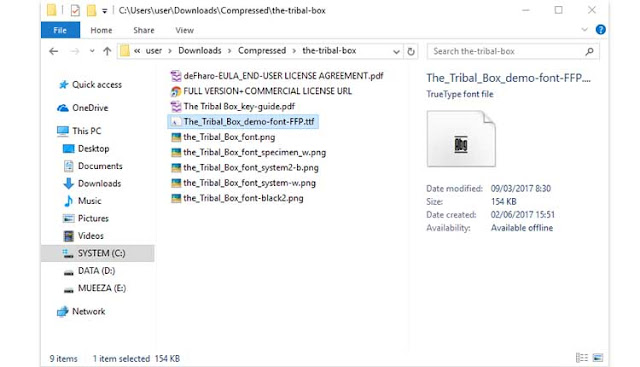Open Help with the question mark icon
Screen dimensions: 640x367
point(600,29)
